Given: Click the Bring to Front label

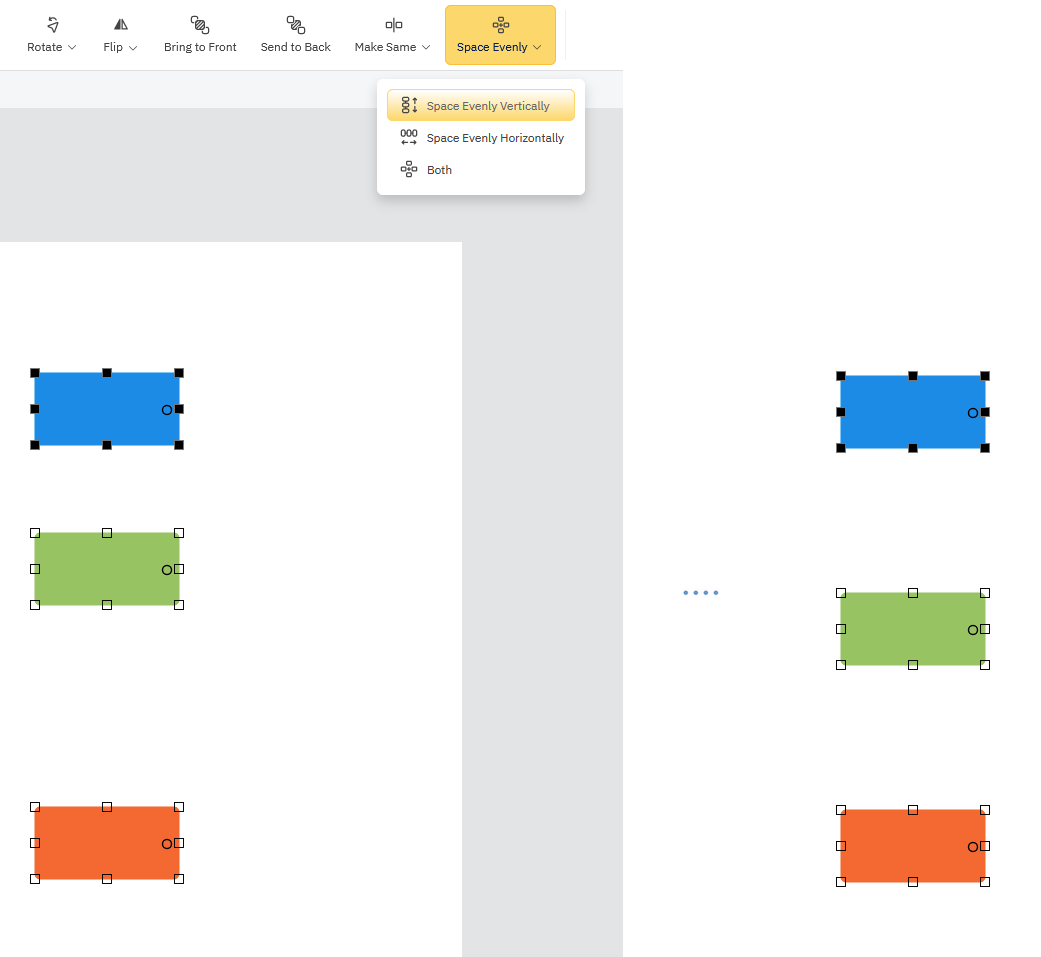Looking at the screenshot, I should (200, 47).
